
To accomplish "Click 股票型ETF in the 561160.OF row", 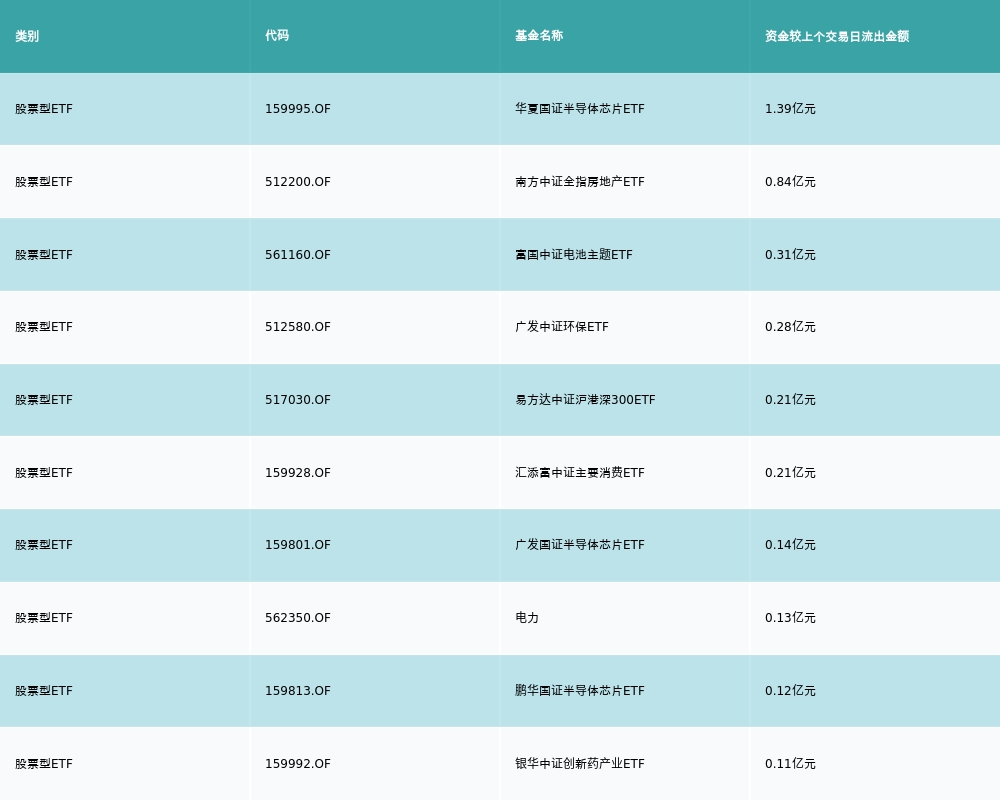I will point(44,255).
